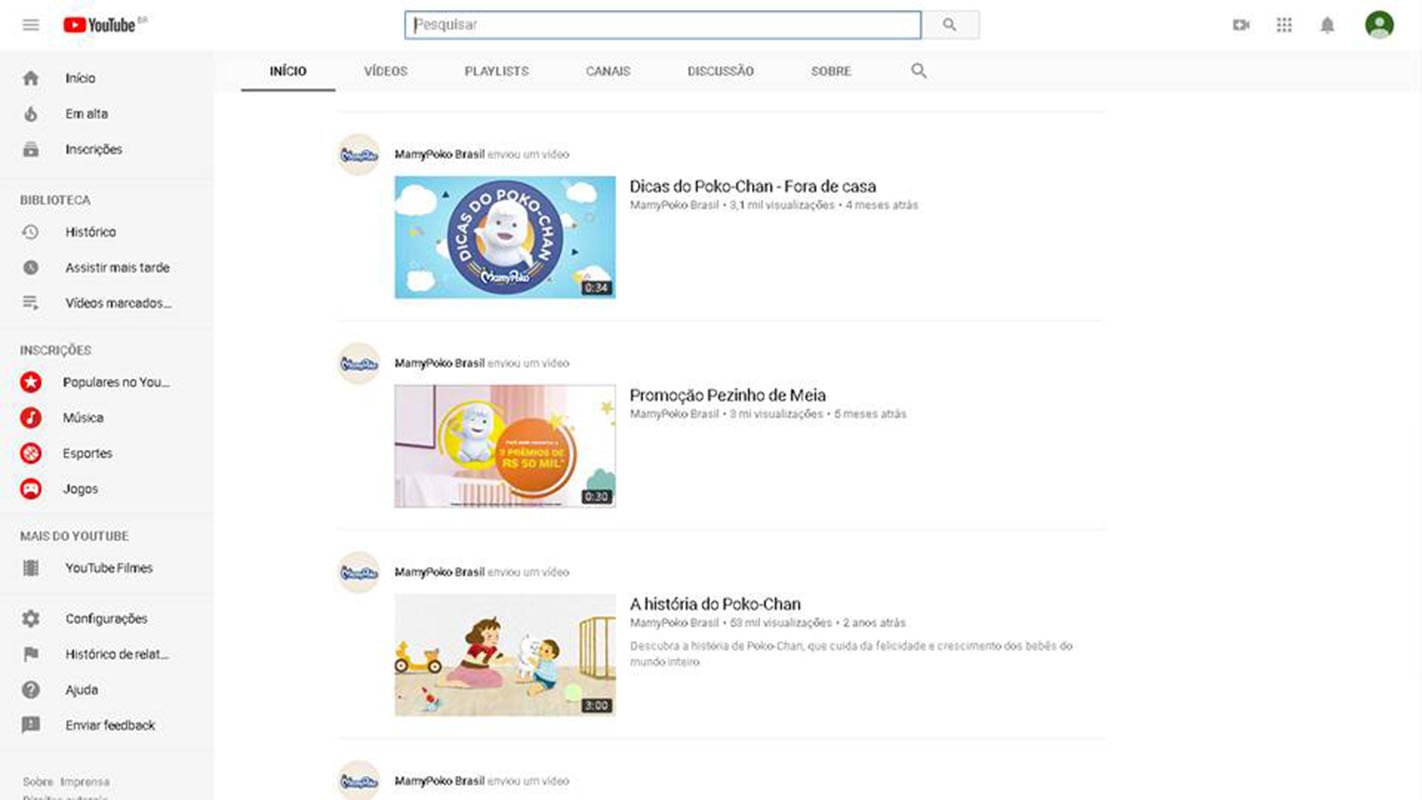
Task: Open Assistir mais tarde label
Action: coord(118,268)
